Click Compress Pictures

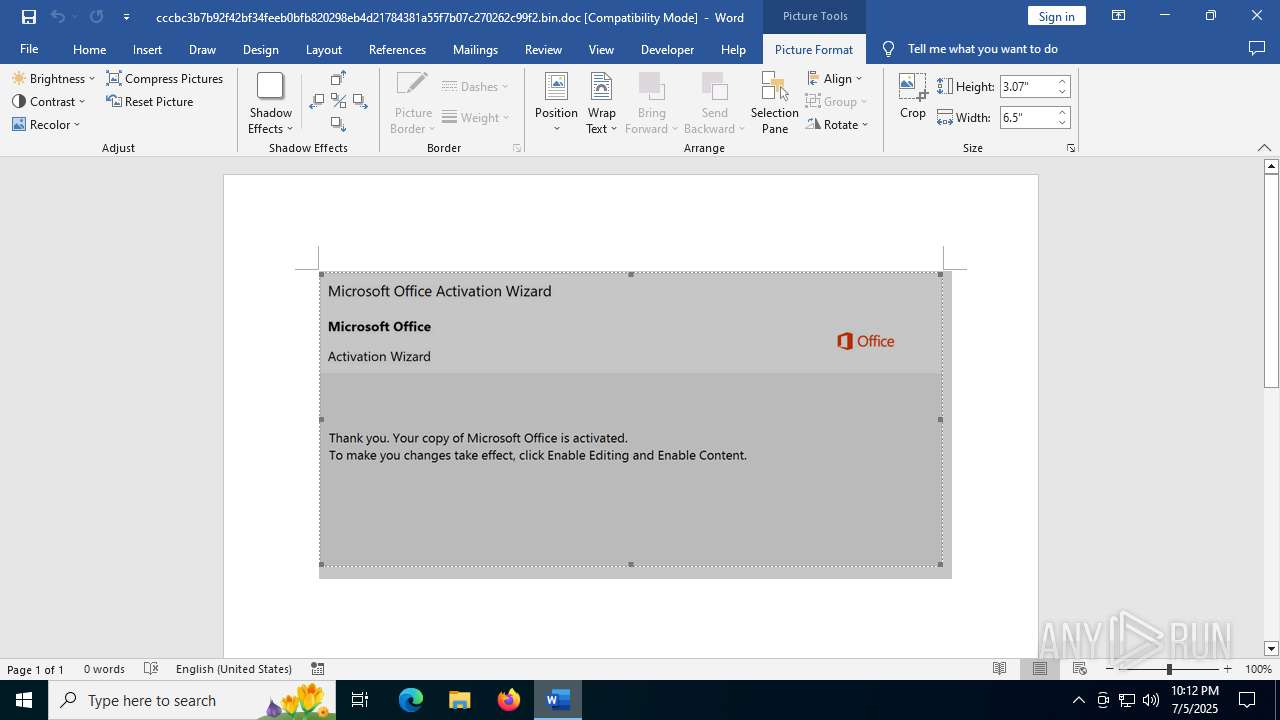pyautogui.click(x=165, y=78)
